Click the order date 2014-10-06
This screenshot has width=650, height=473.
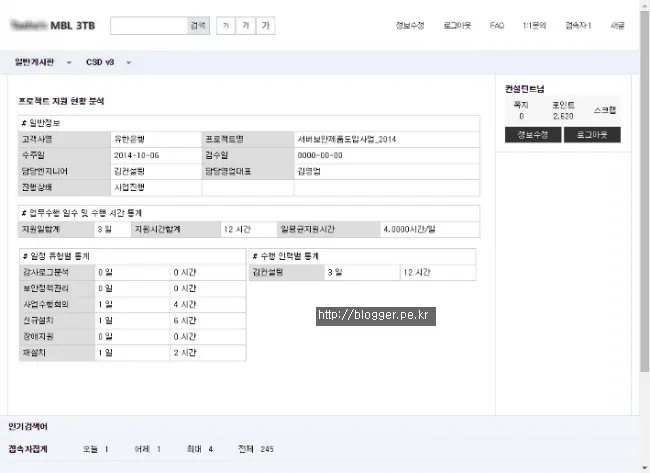tap(136, 155)
